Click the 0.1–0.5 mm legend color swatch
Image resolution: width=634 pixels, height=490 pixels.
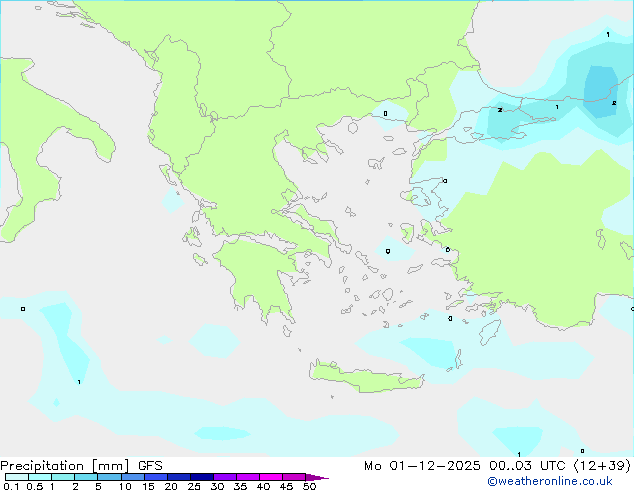coord(17,477)
